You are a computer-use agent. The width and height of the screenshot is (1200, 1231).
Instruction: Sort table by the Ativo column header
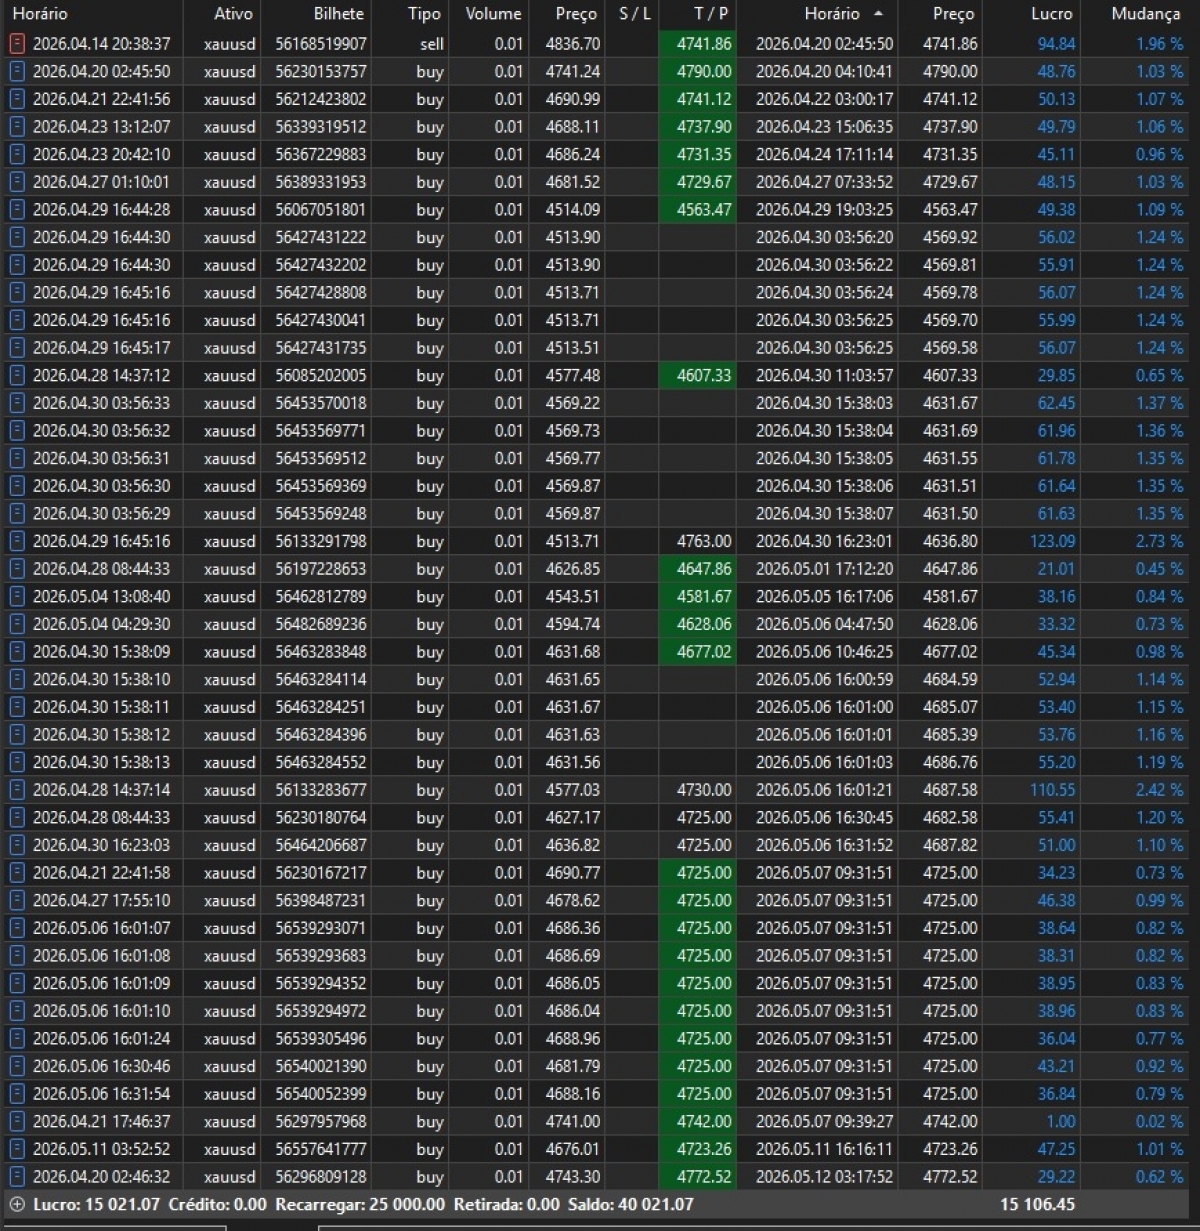tap(233, 14)
